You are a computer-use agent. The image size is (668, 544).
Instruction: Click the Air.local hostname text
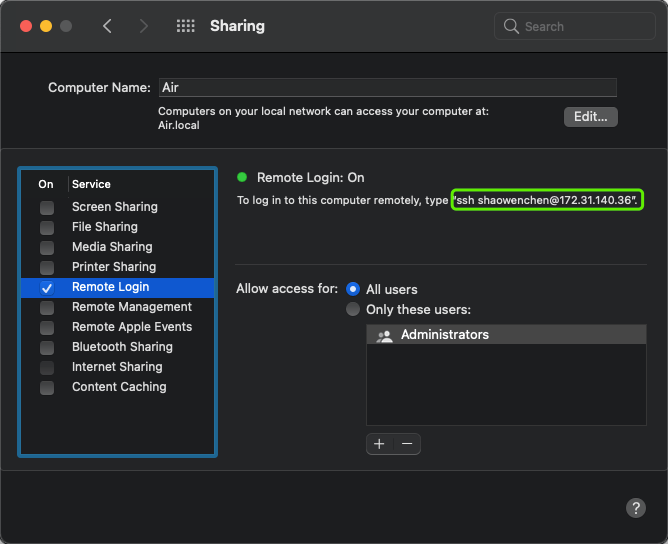pyautogui.click(x=179, y=125)
